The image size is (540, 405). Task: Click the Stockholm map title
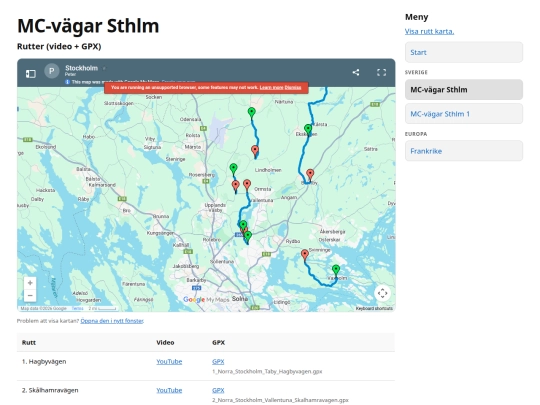[x=82, y=68]
